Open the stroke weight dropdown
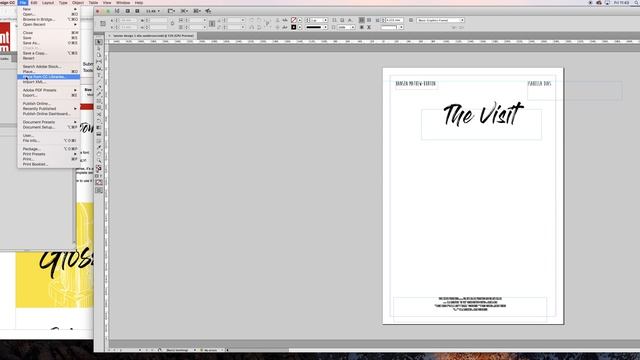This screenshot has width=640, height=360. 325,20
